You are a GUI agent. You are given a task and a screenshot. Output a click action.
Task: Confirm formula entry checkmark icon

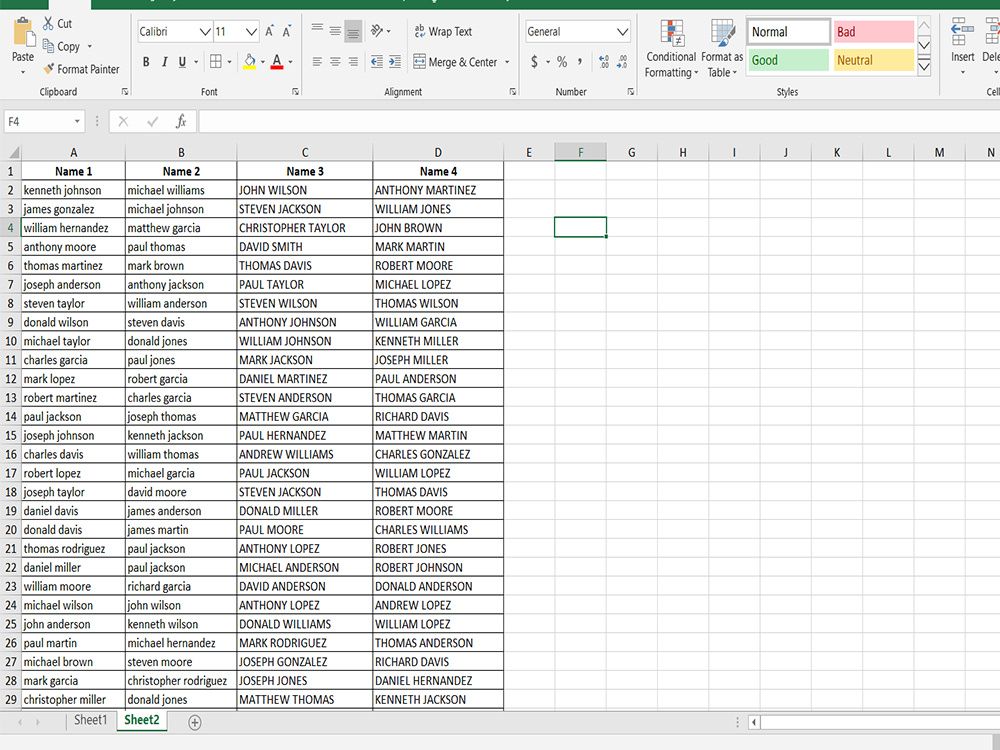pos(152,121)
